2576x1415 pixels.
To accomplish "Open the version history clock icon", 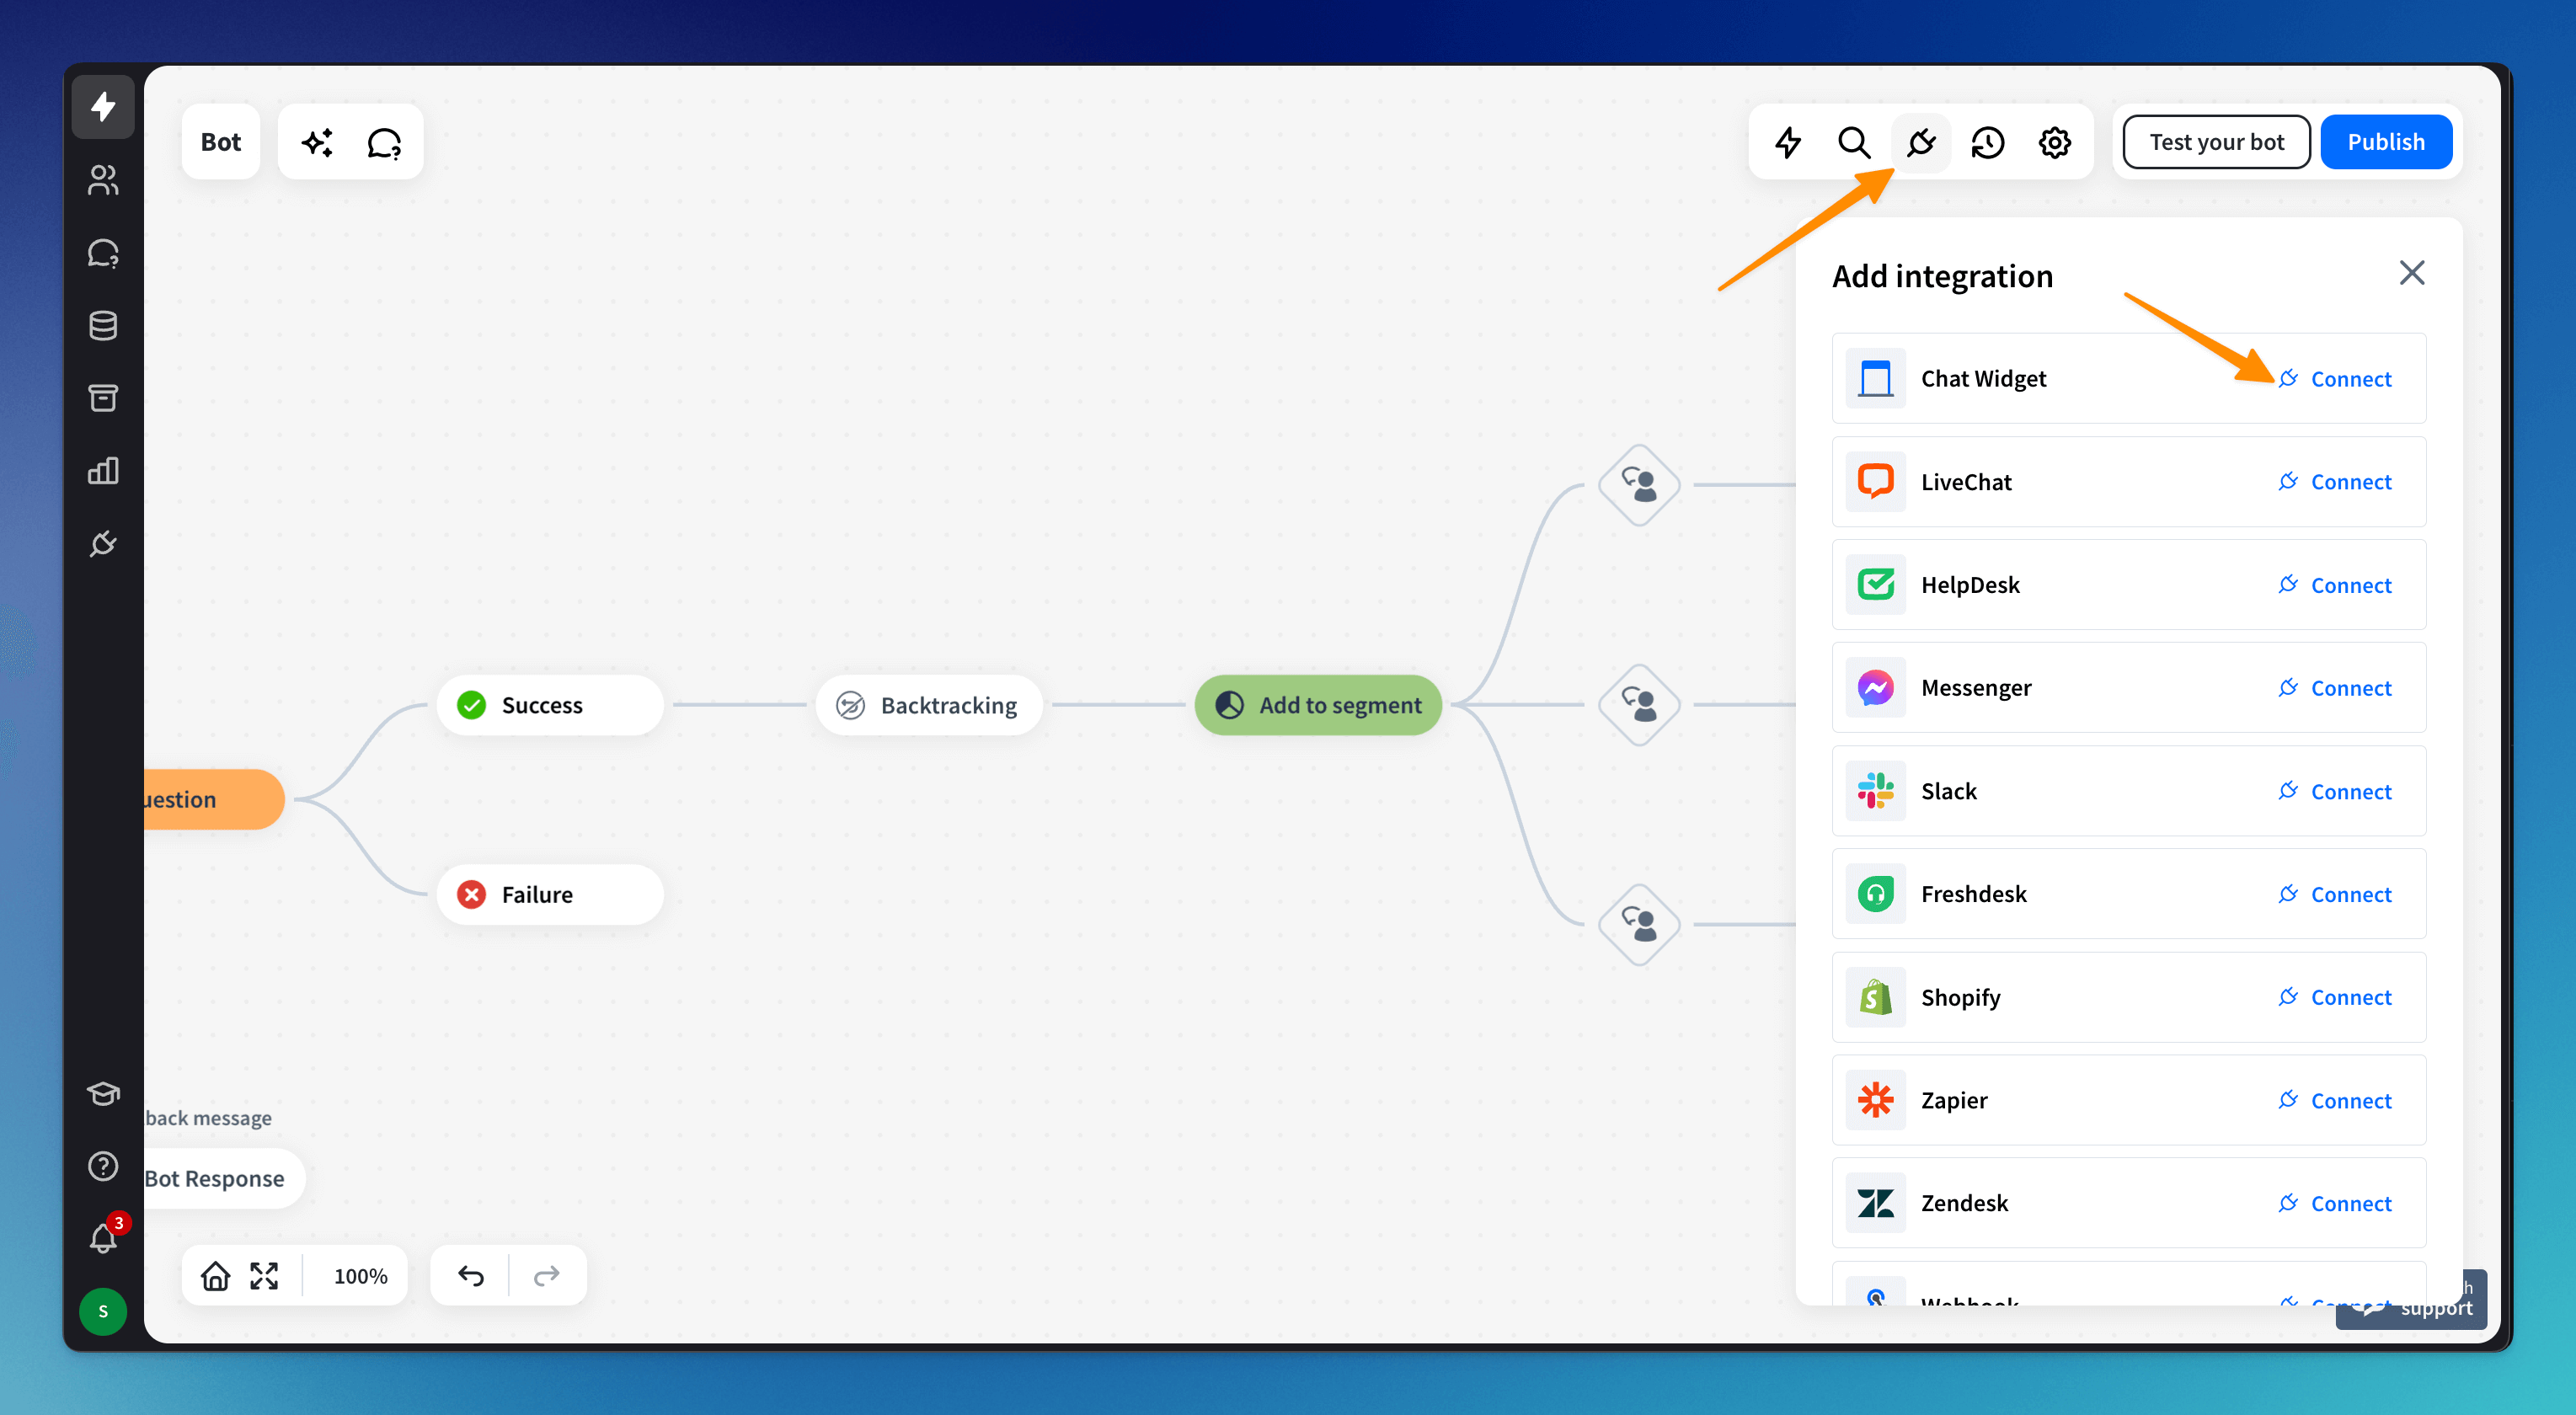I will click(x=1987, y=142).
